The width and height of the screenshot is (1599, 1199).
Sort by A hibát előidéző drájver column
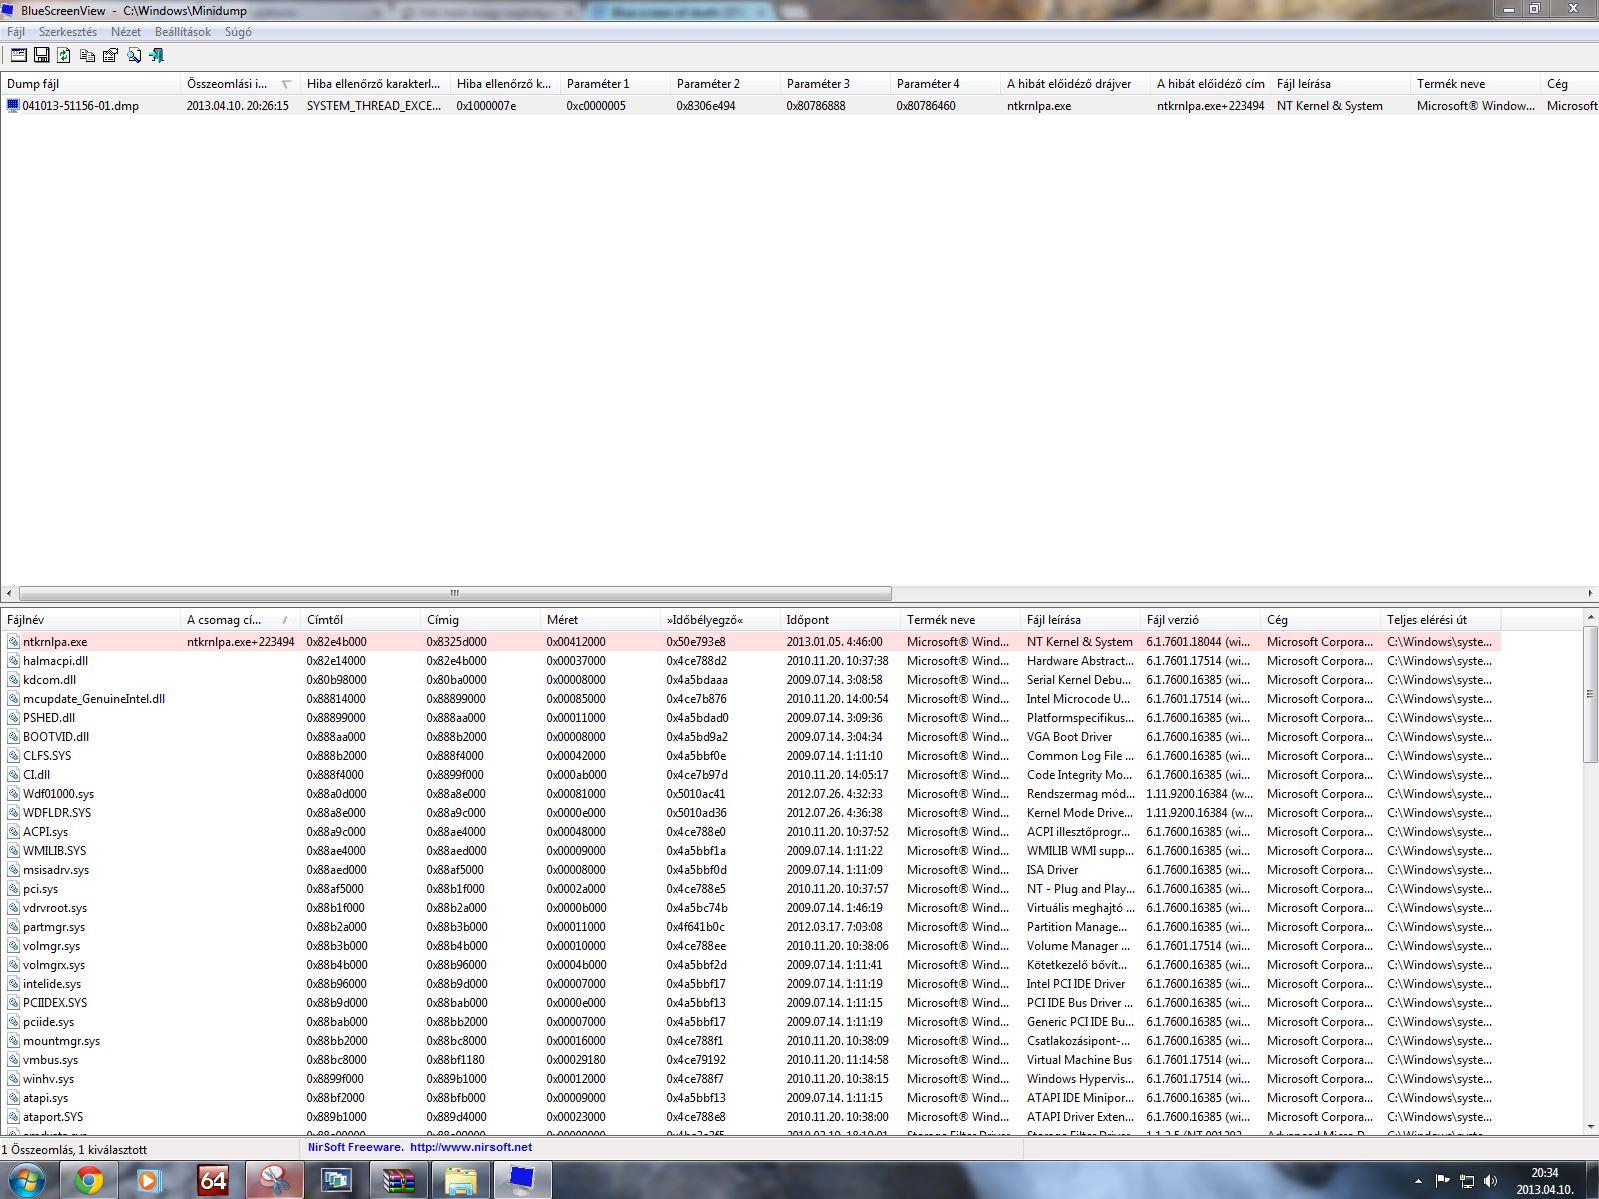click(x=1075, y=84)
